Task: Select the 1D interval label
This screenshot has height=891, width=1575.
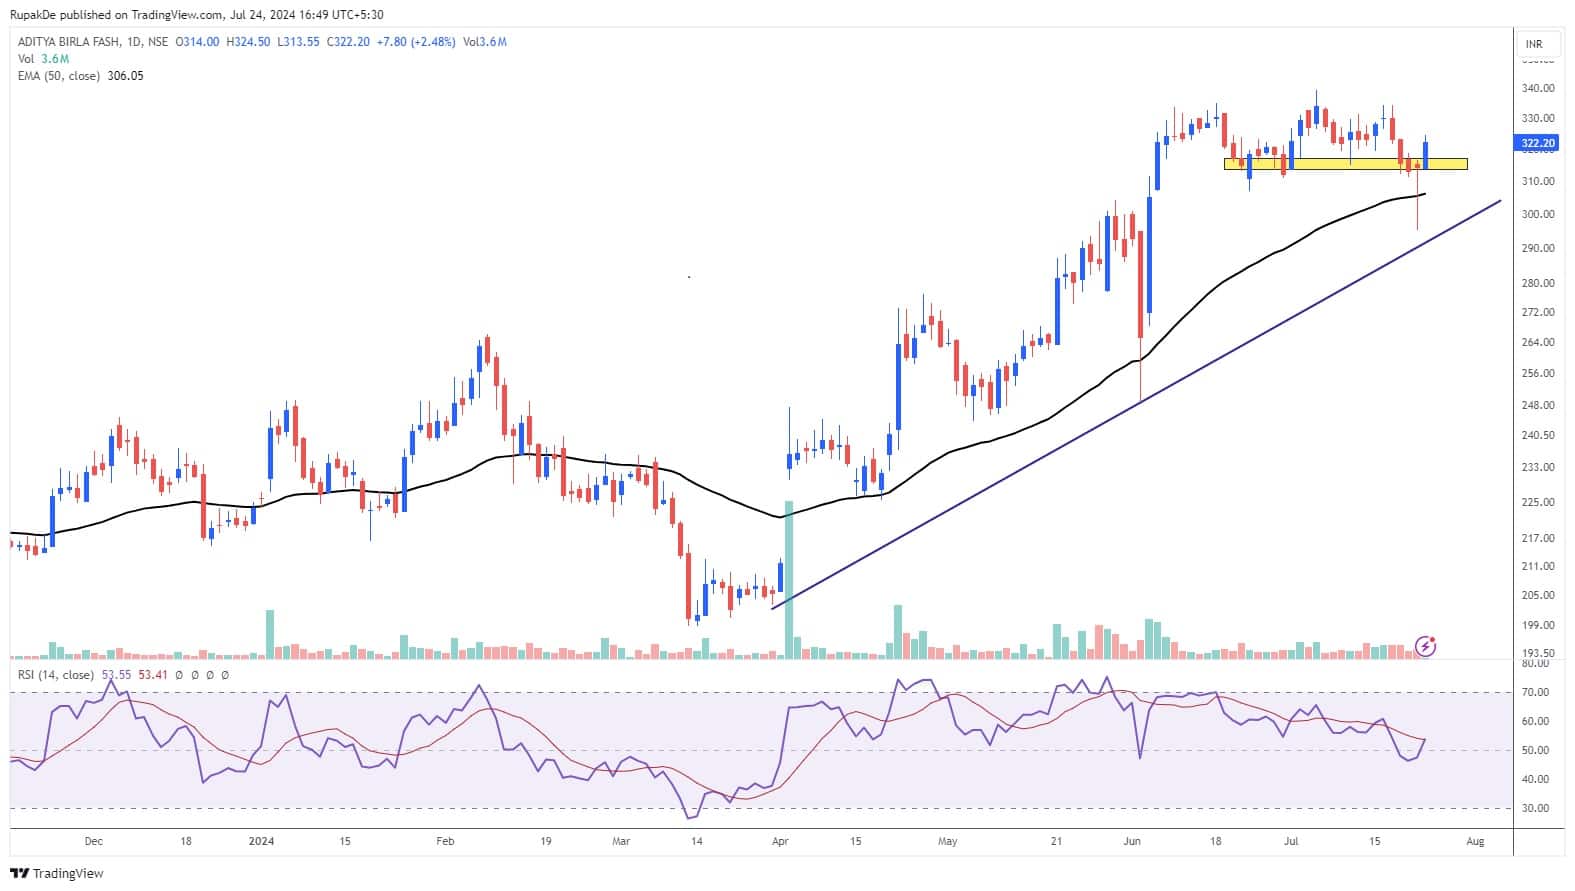Action: [x=134, y=42]
